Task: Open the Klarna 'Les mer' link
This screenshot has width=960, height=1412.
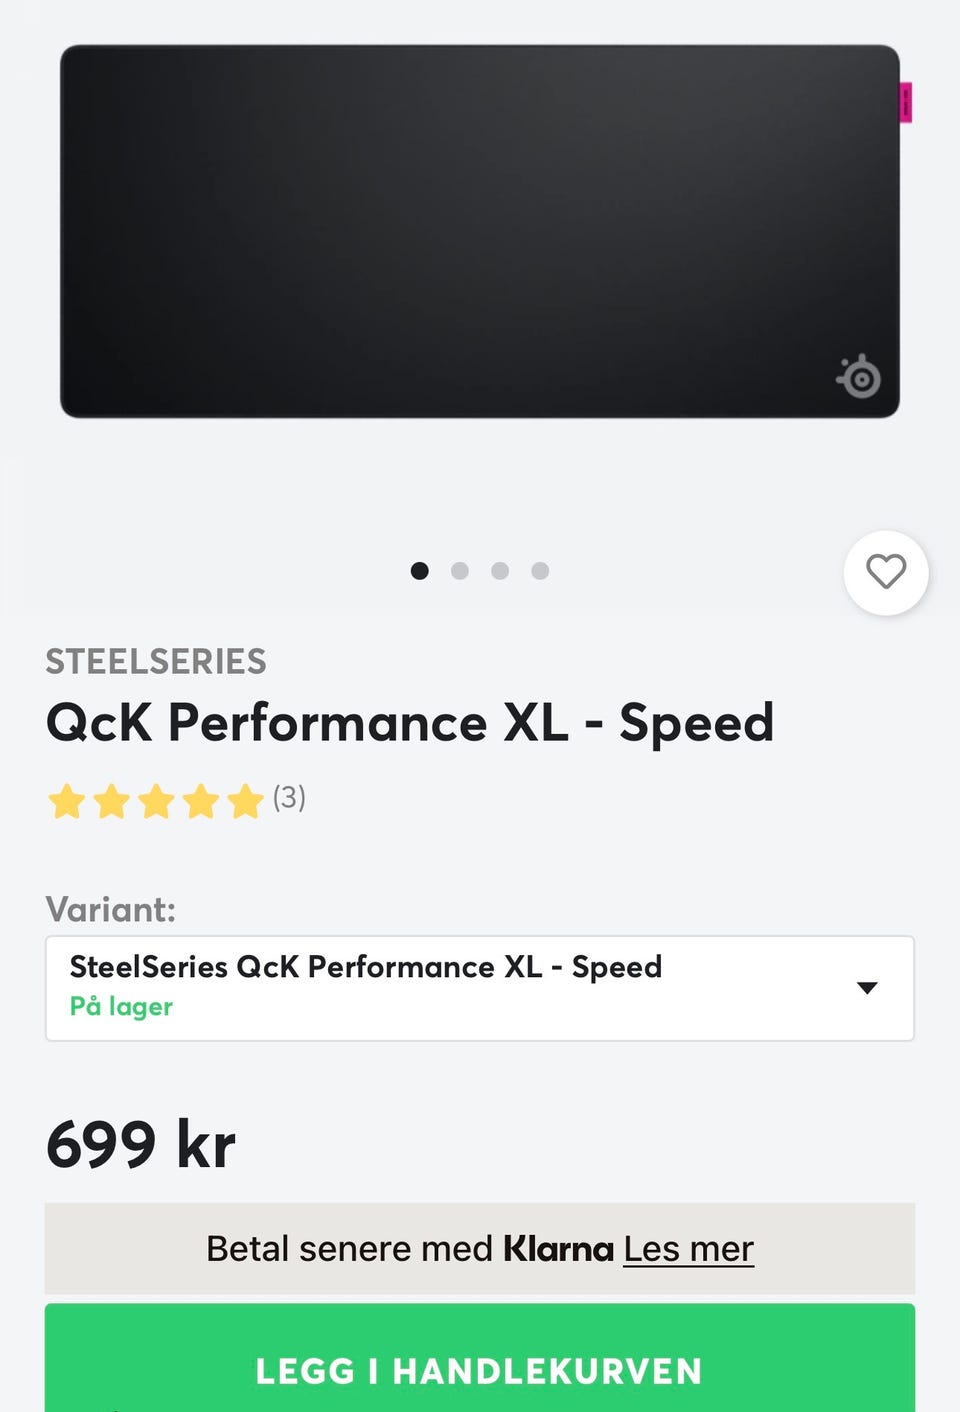Action: tap(688, 1249)
